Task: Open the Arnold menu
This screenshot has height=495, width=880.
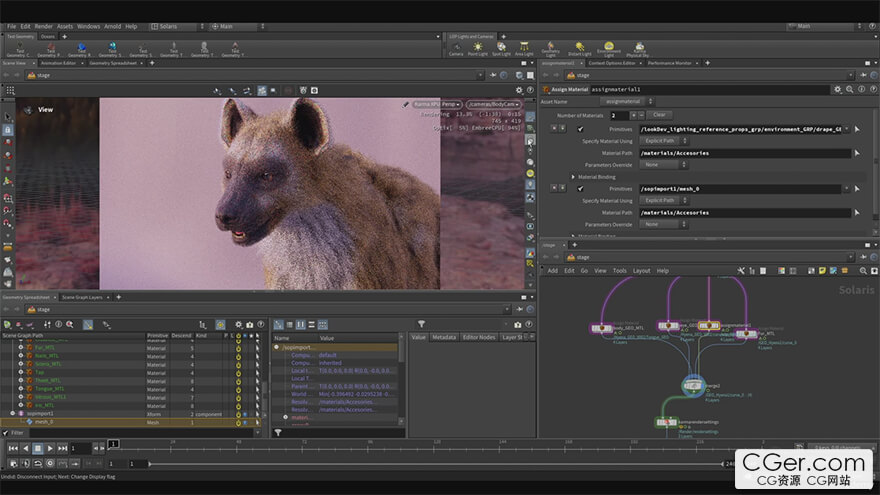Action: [x=111, y=26]
